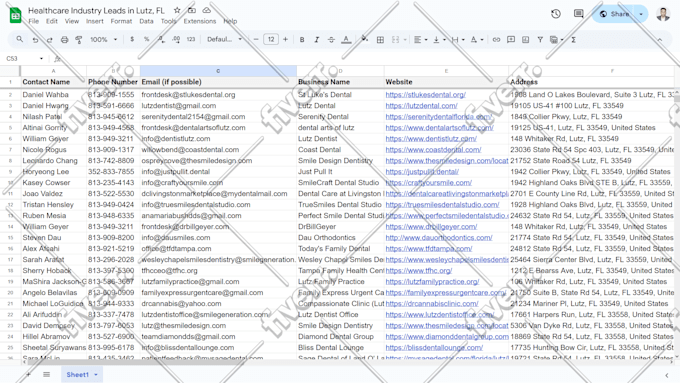Expand the Sheet1 tab options arrow
This screenshot has width=680, height=383.
pos(96,374)
